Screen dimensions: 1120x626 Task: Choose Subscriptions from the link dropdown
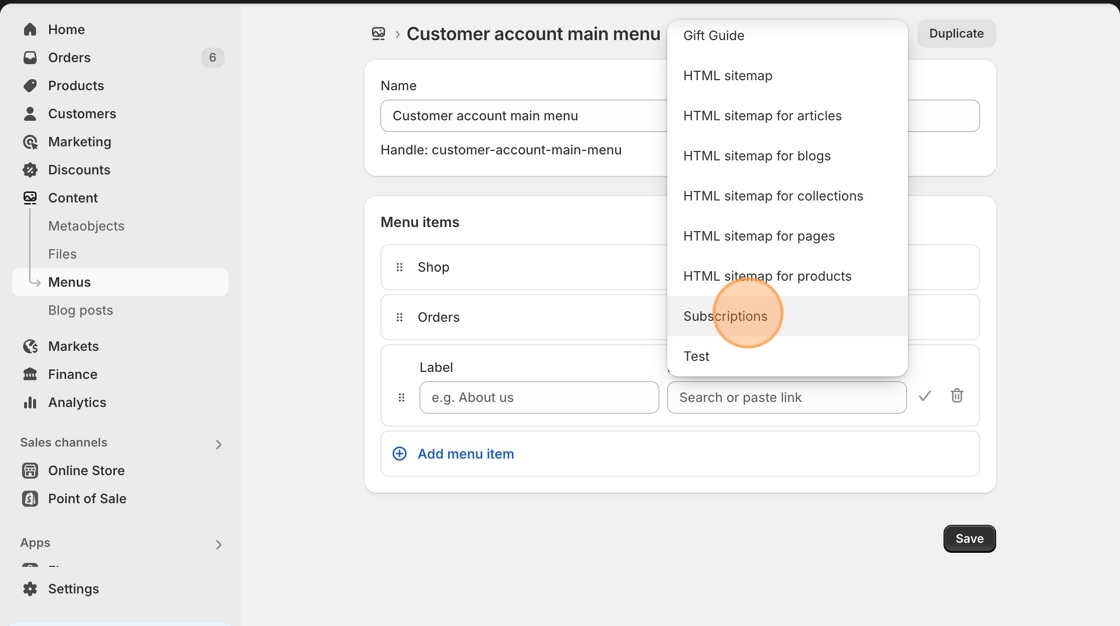tap(725, 316)
